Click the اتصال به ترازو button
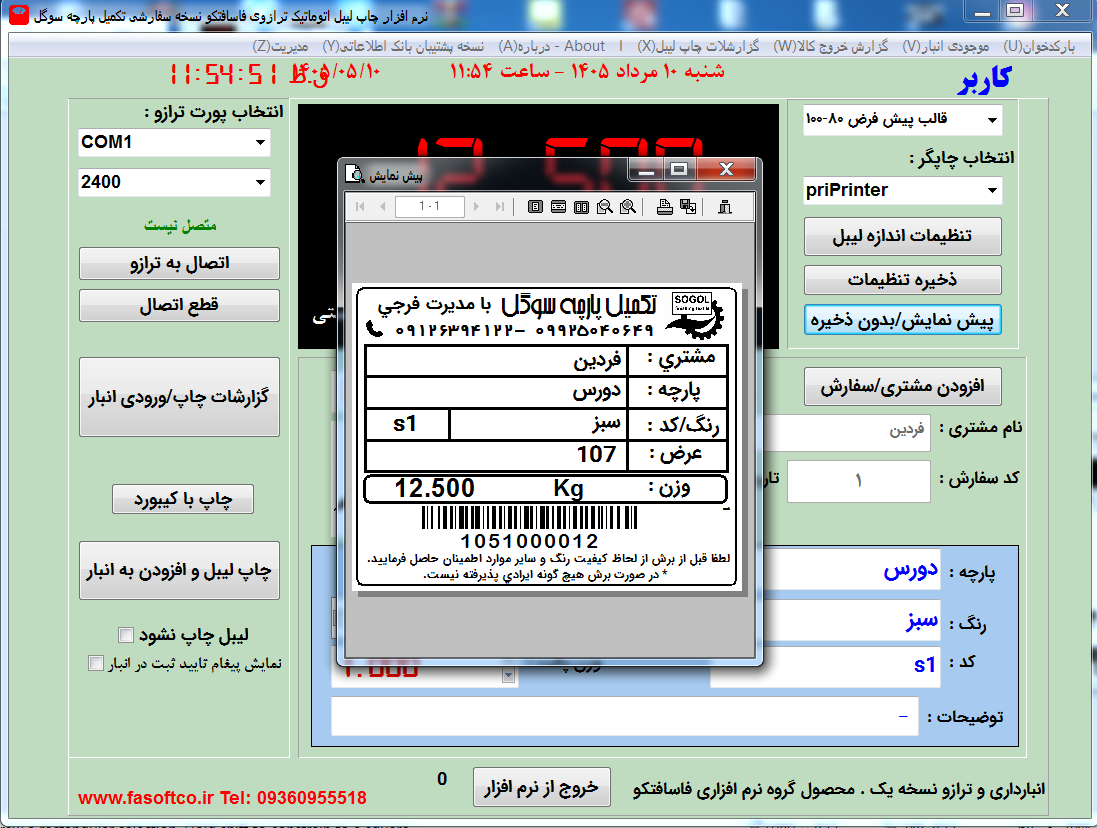The width and height of the screenshot is (1097, 828). coord(179,264)
